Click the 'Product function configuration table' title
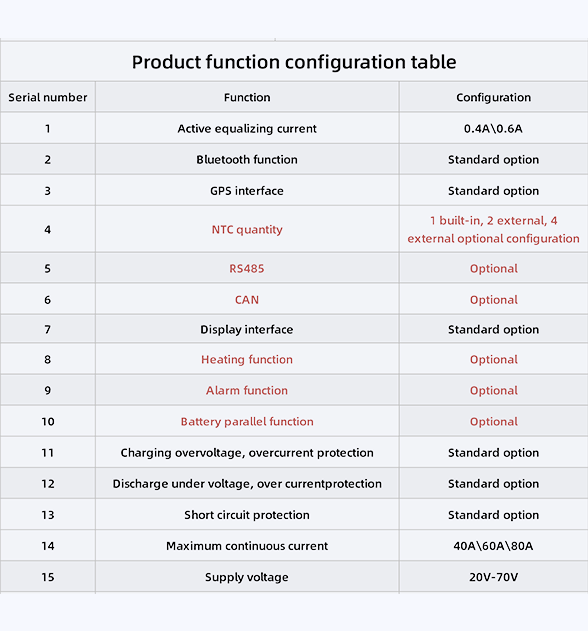 tap(294, 62)
